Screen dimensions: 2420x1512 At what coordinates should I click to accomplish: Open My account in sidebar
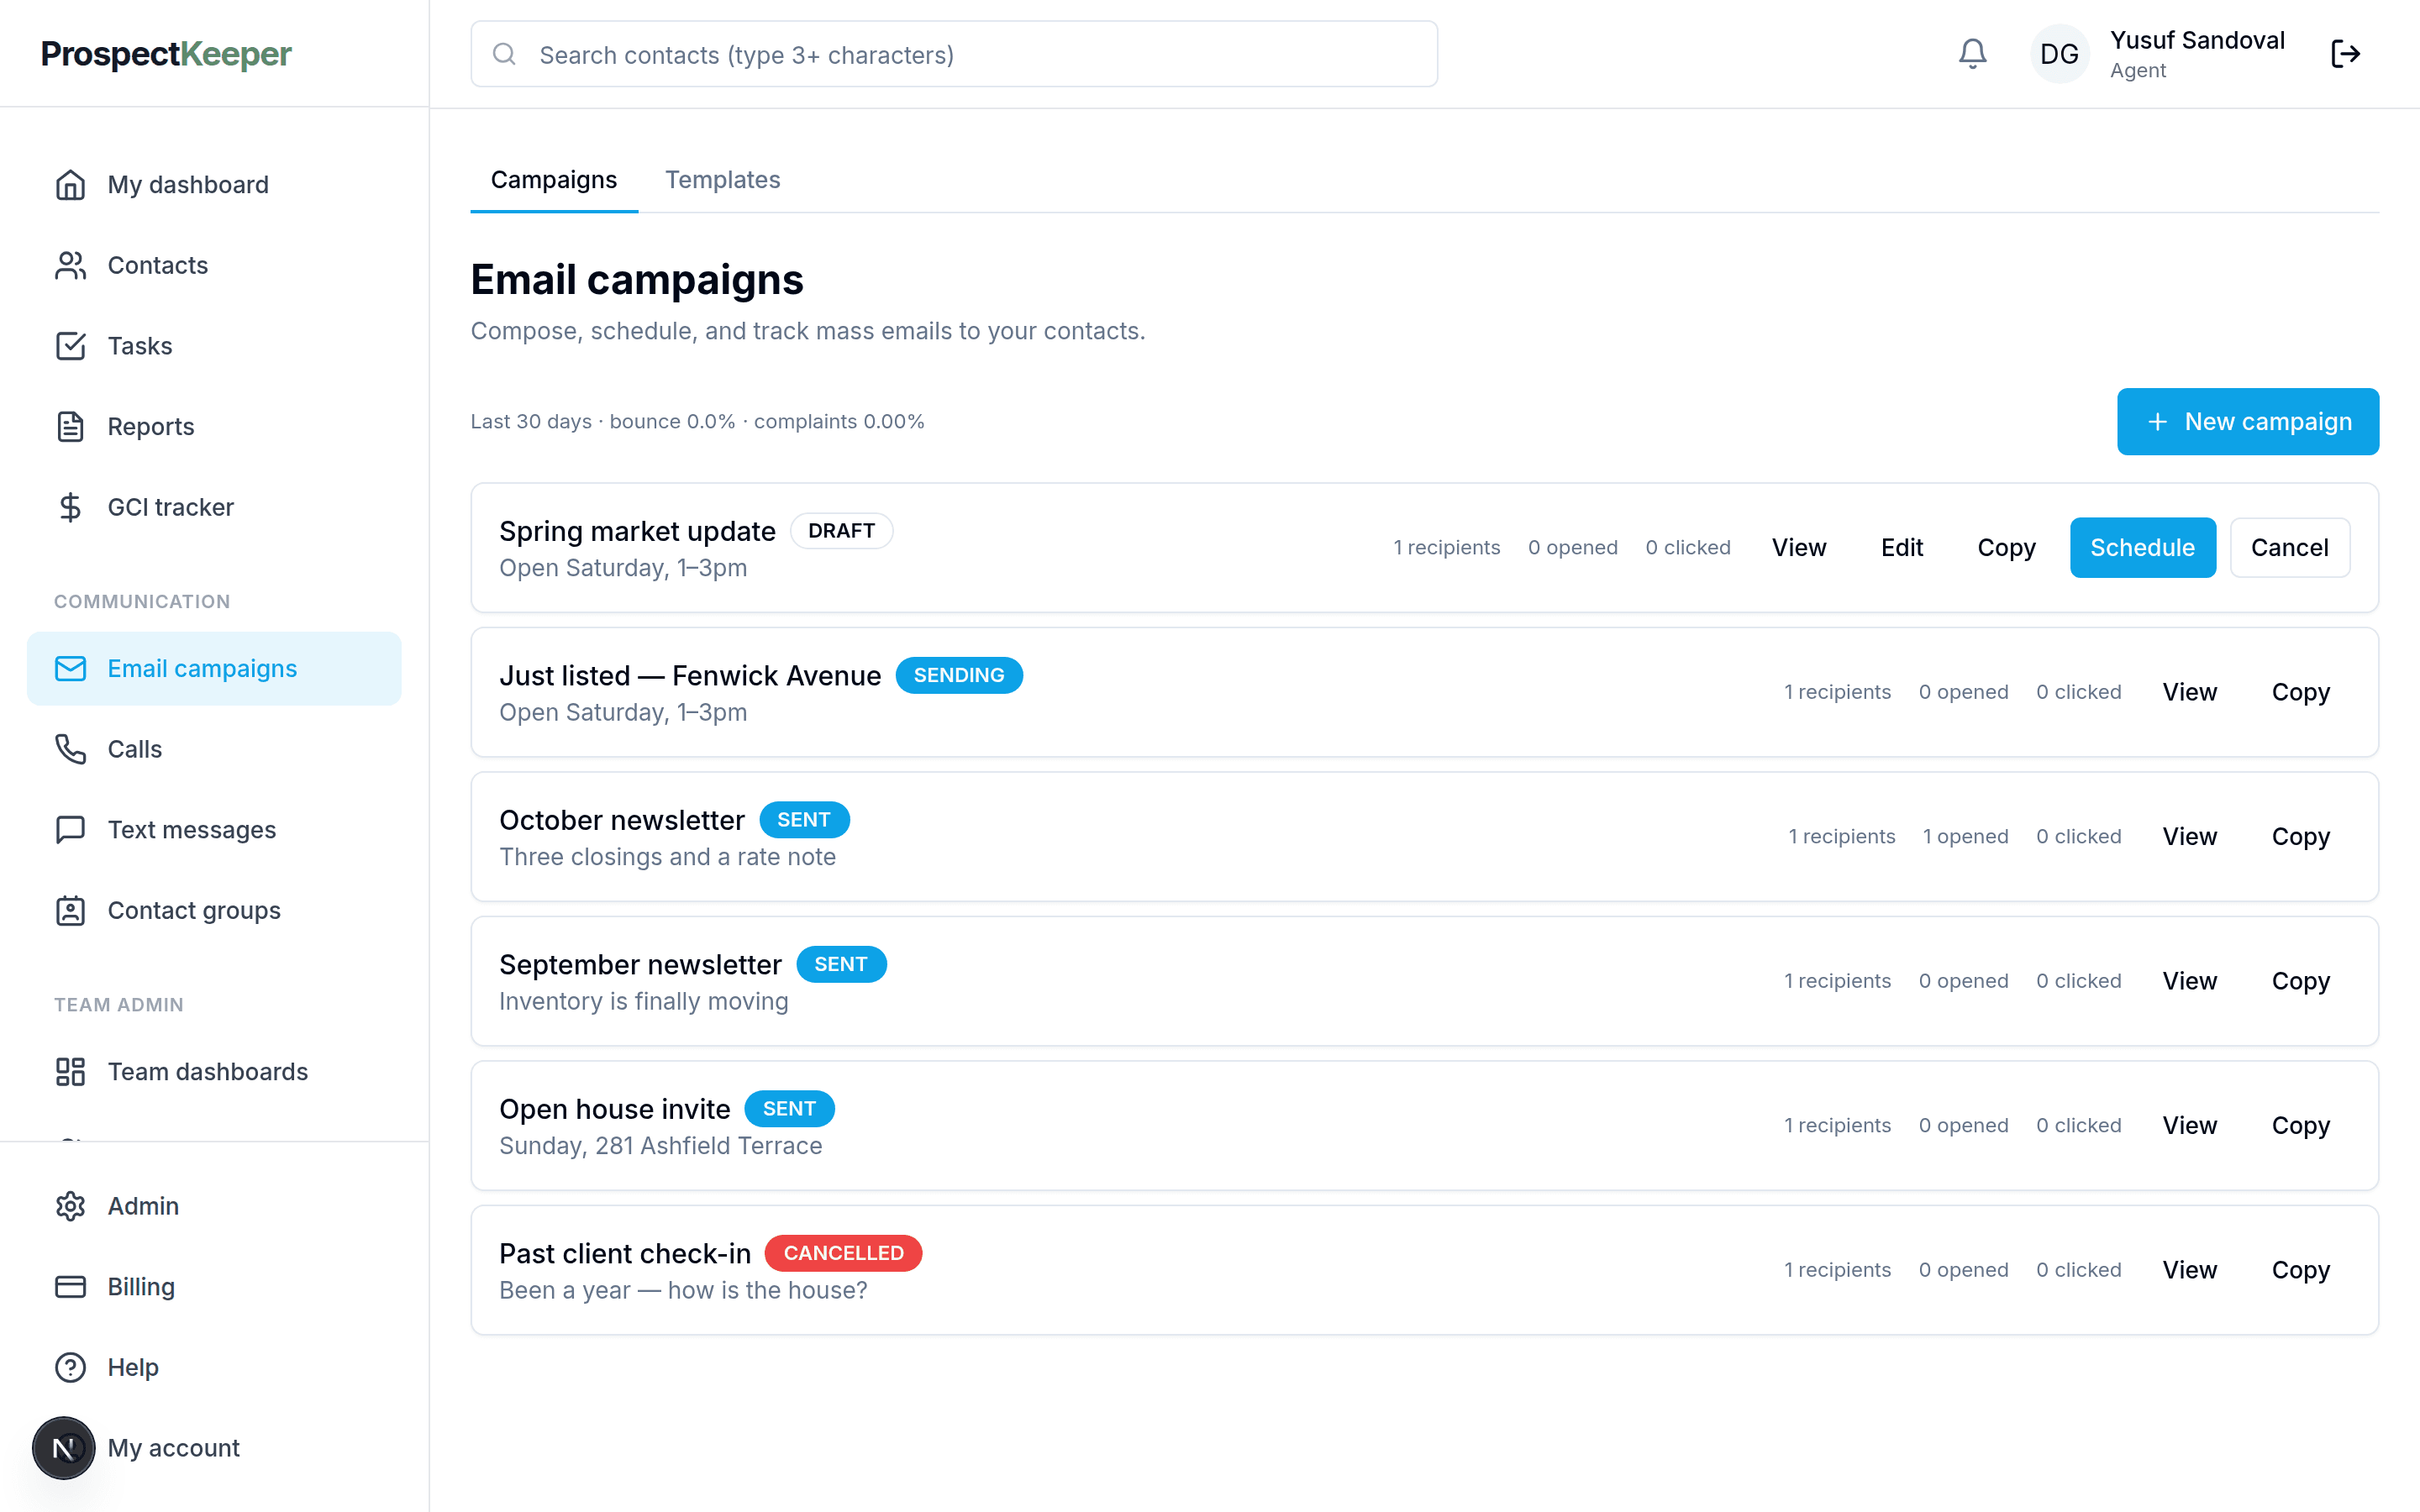[x=214, y=1448]
